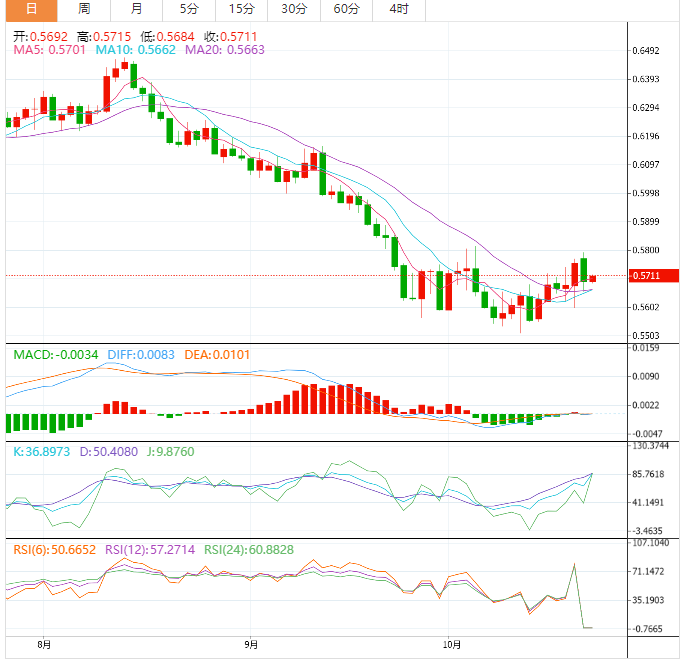Click the 0.0159 MACD axis label
This screenshot has height=671, width=692.
646,348
